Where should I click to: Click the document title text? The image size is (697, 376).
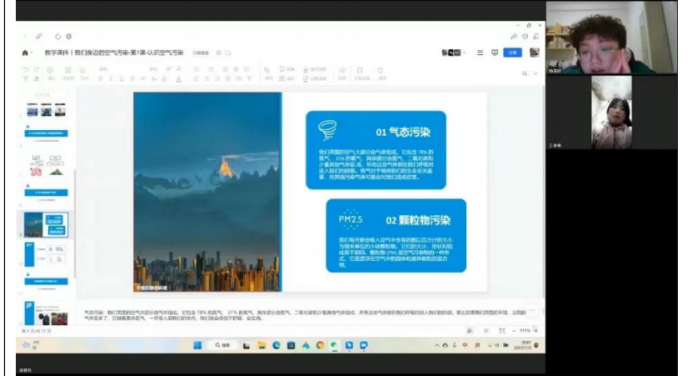114,52
